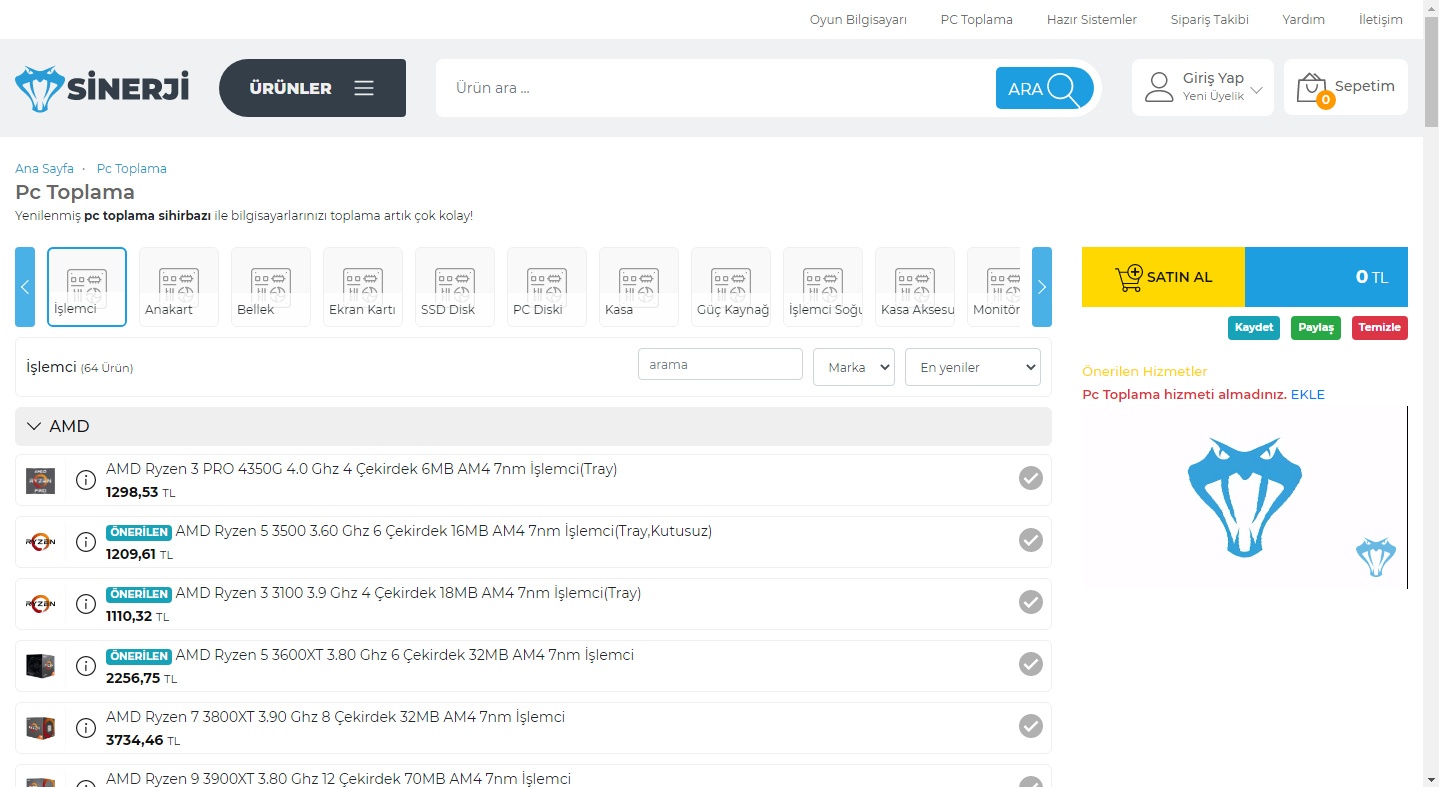
Task: Select the SSD Disk category tab
Action: [x=455, y=287]
